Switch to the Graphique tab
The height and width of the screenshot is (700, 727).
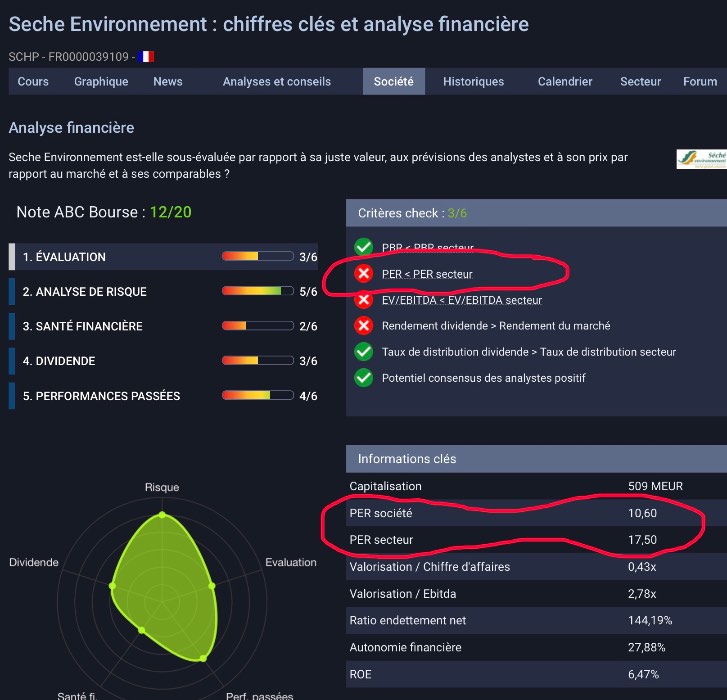pyautogui.click(x=101, y=82)
